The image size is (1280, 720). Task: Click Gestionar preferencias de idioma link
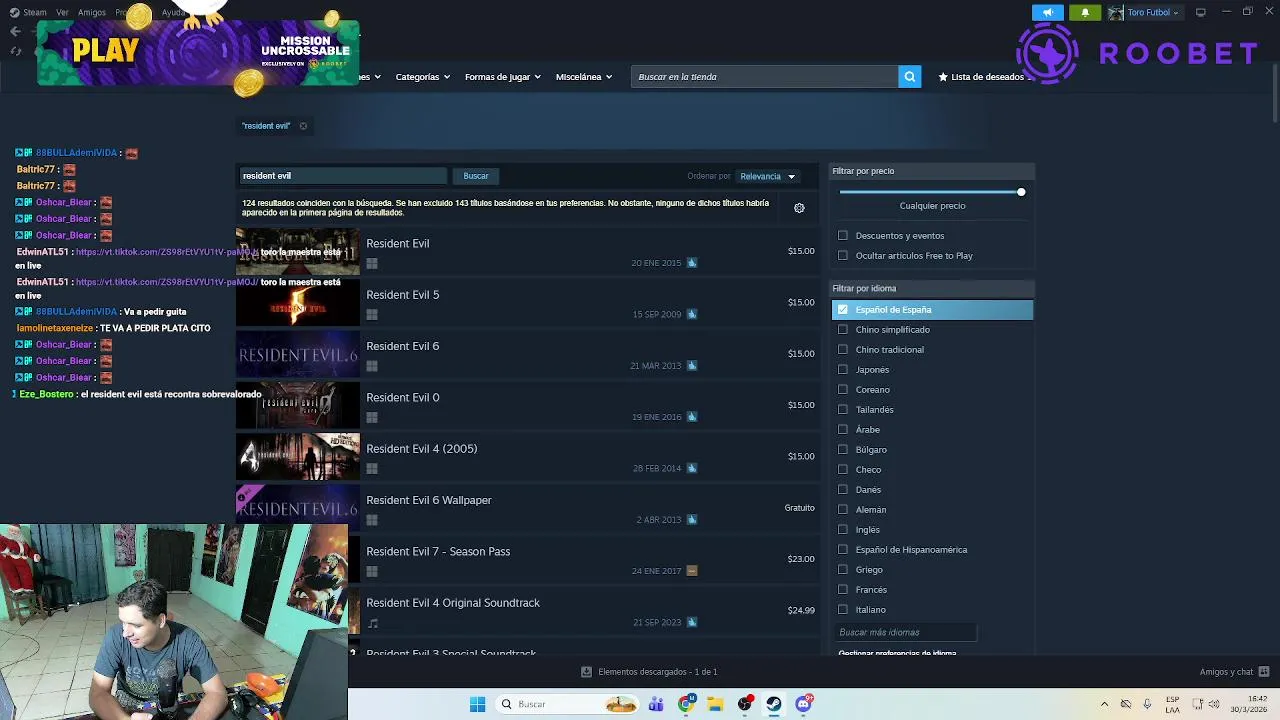[x=897, y=653]
